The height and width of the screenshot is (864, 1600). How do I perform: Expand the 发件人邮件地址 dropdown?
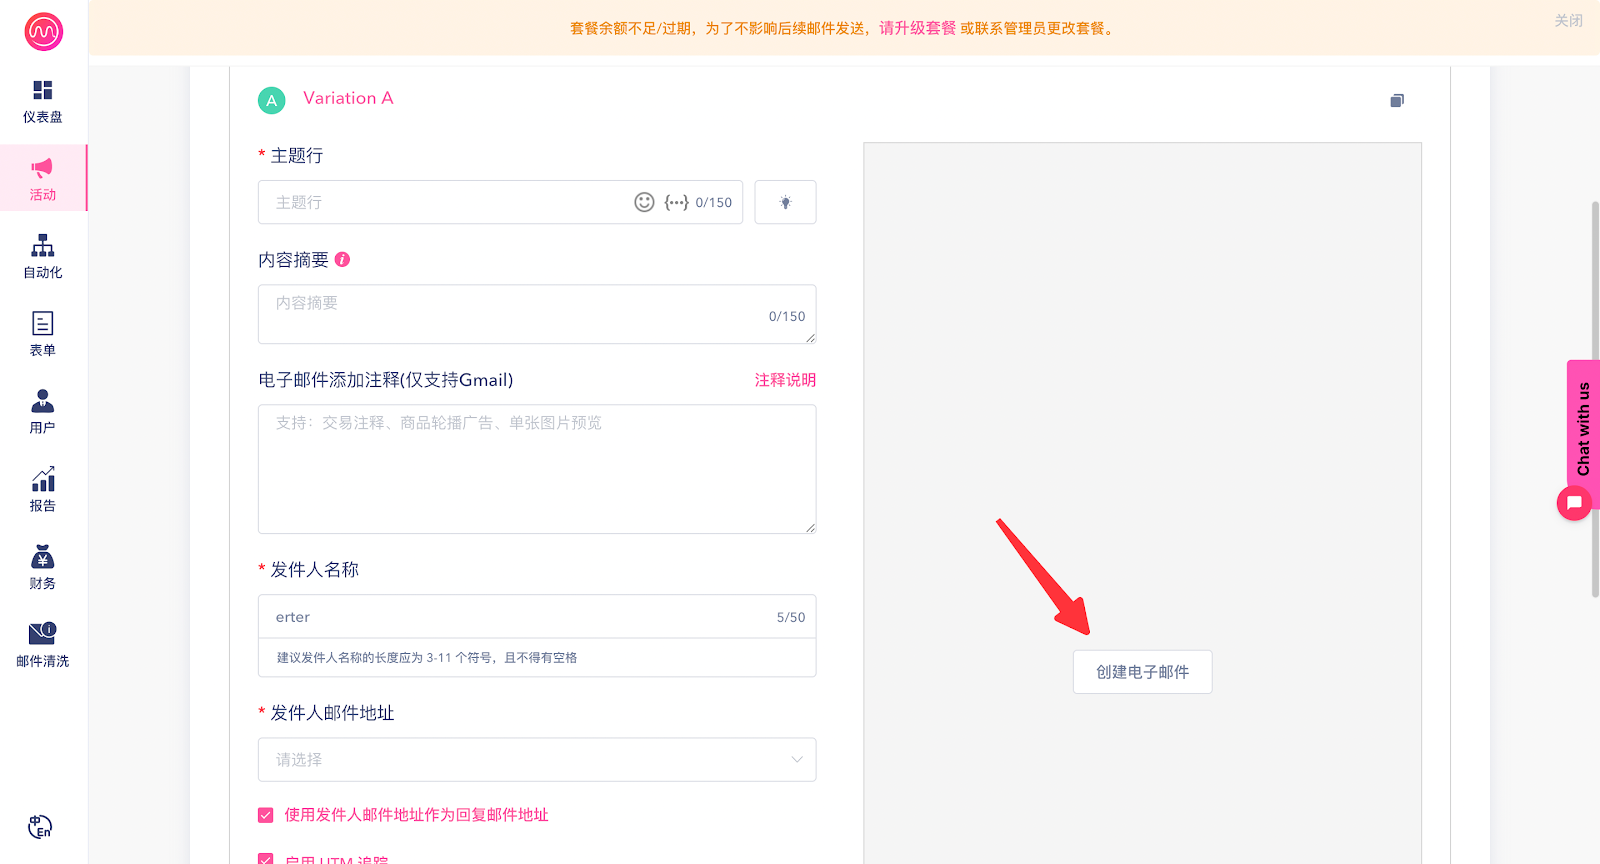(x=537, y=760)
